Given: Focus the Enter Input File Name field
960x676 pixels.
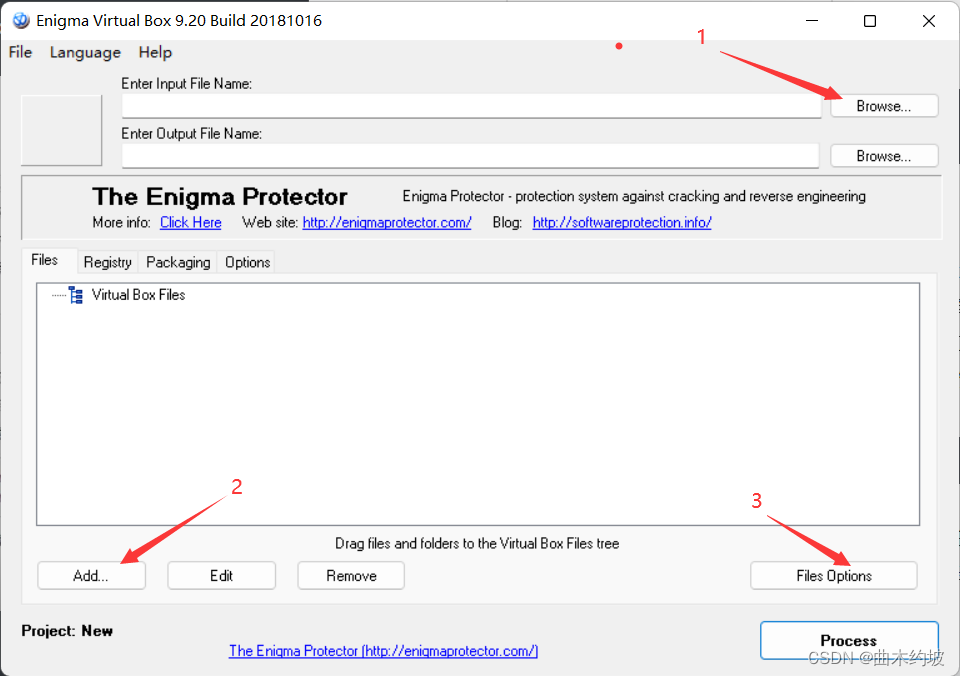Looking at the screenshot, I should coord(471,106).
